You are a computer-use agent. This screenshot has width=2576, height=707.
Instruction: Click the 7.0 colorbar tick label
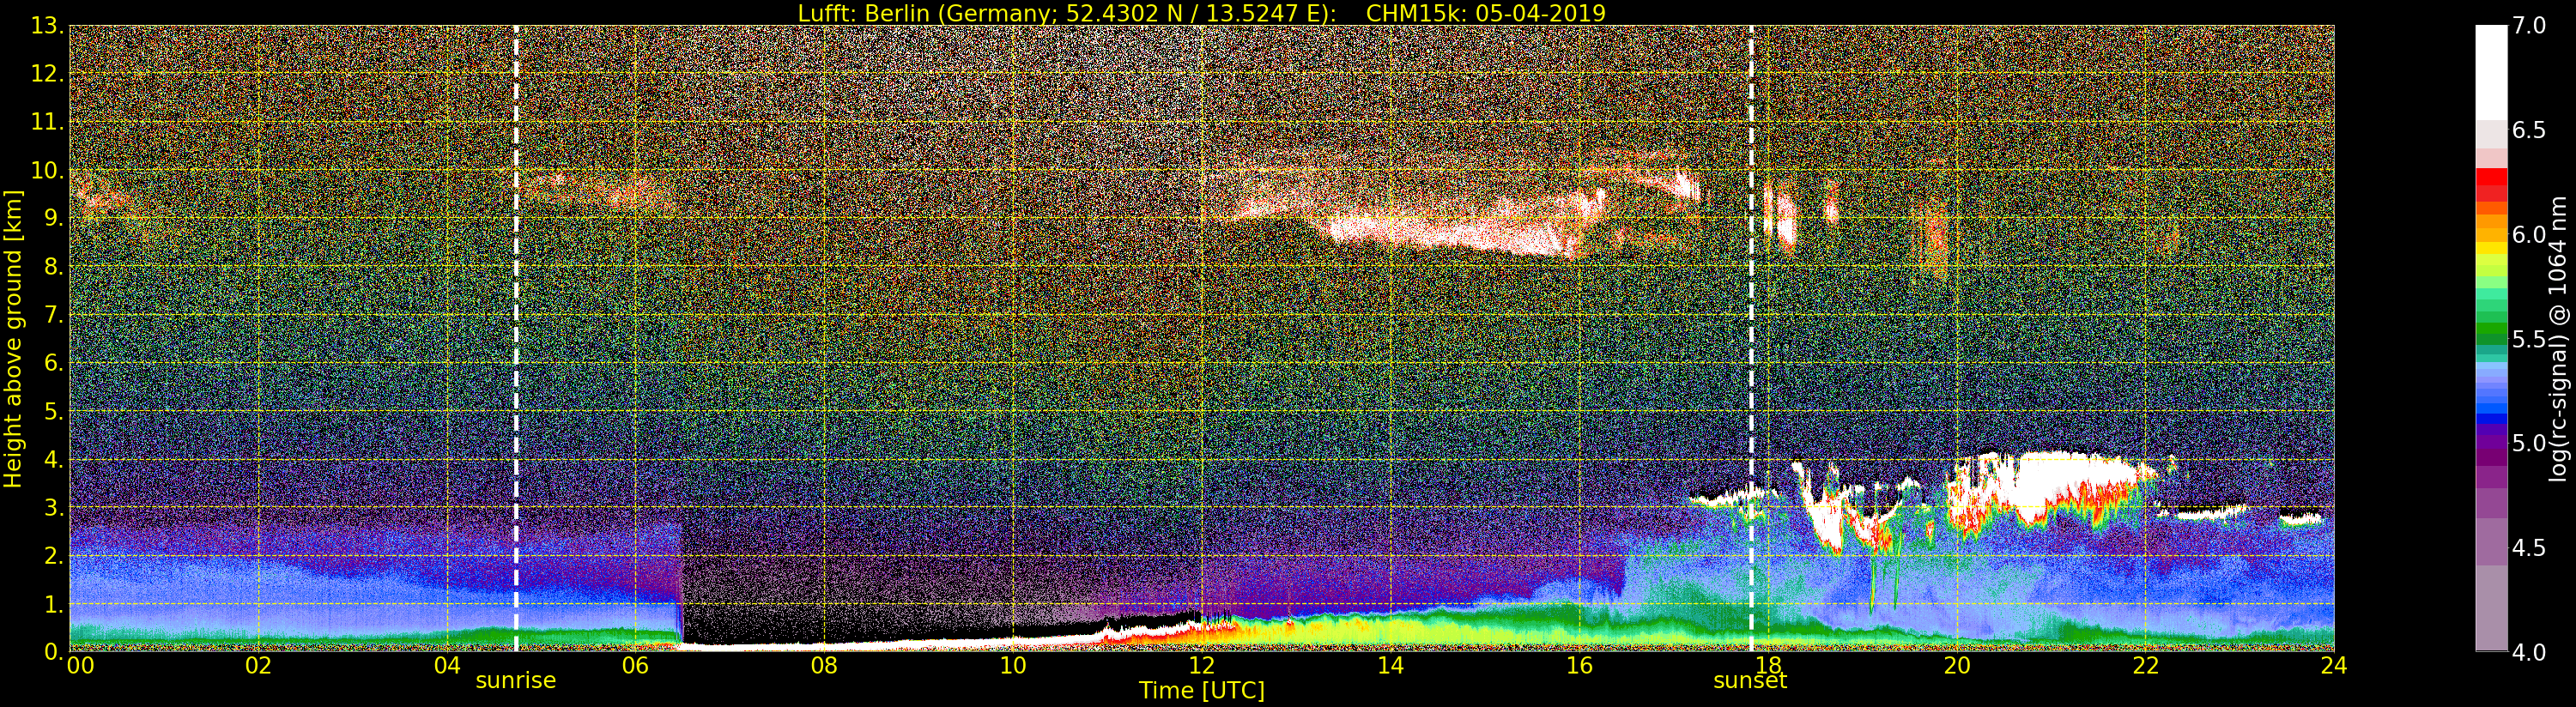(2529, 25)
